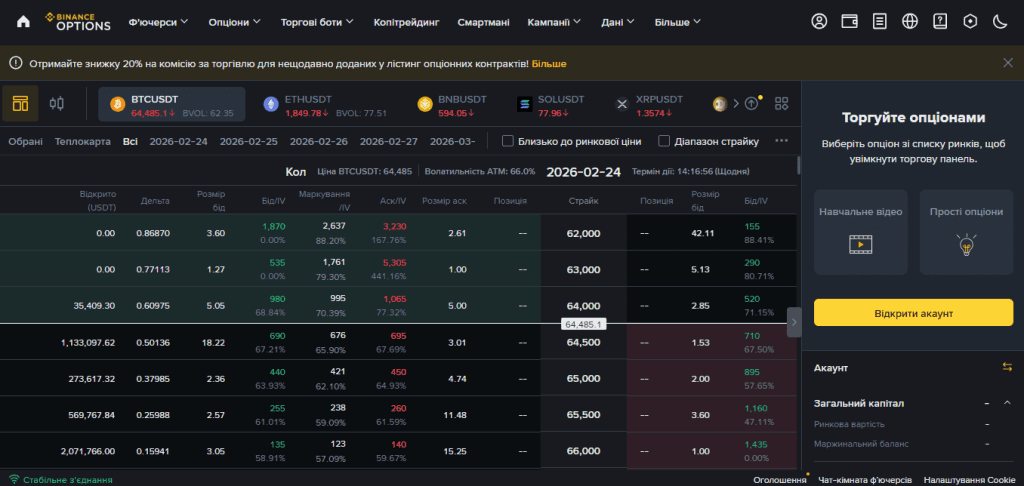Select the Всі tab

click(130, 141)
